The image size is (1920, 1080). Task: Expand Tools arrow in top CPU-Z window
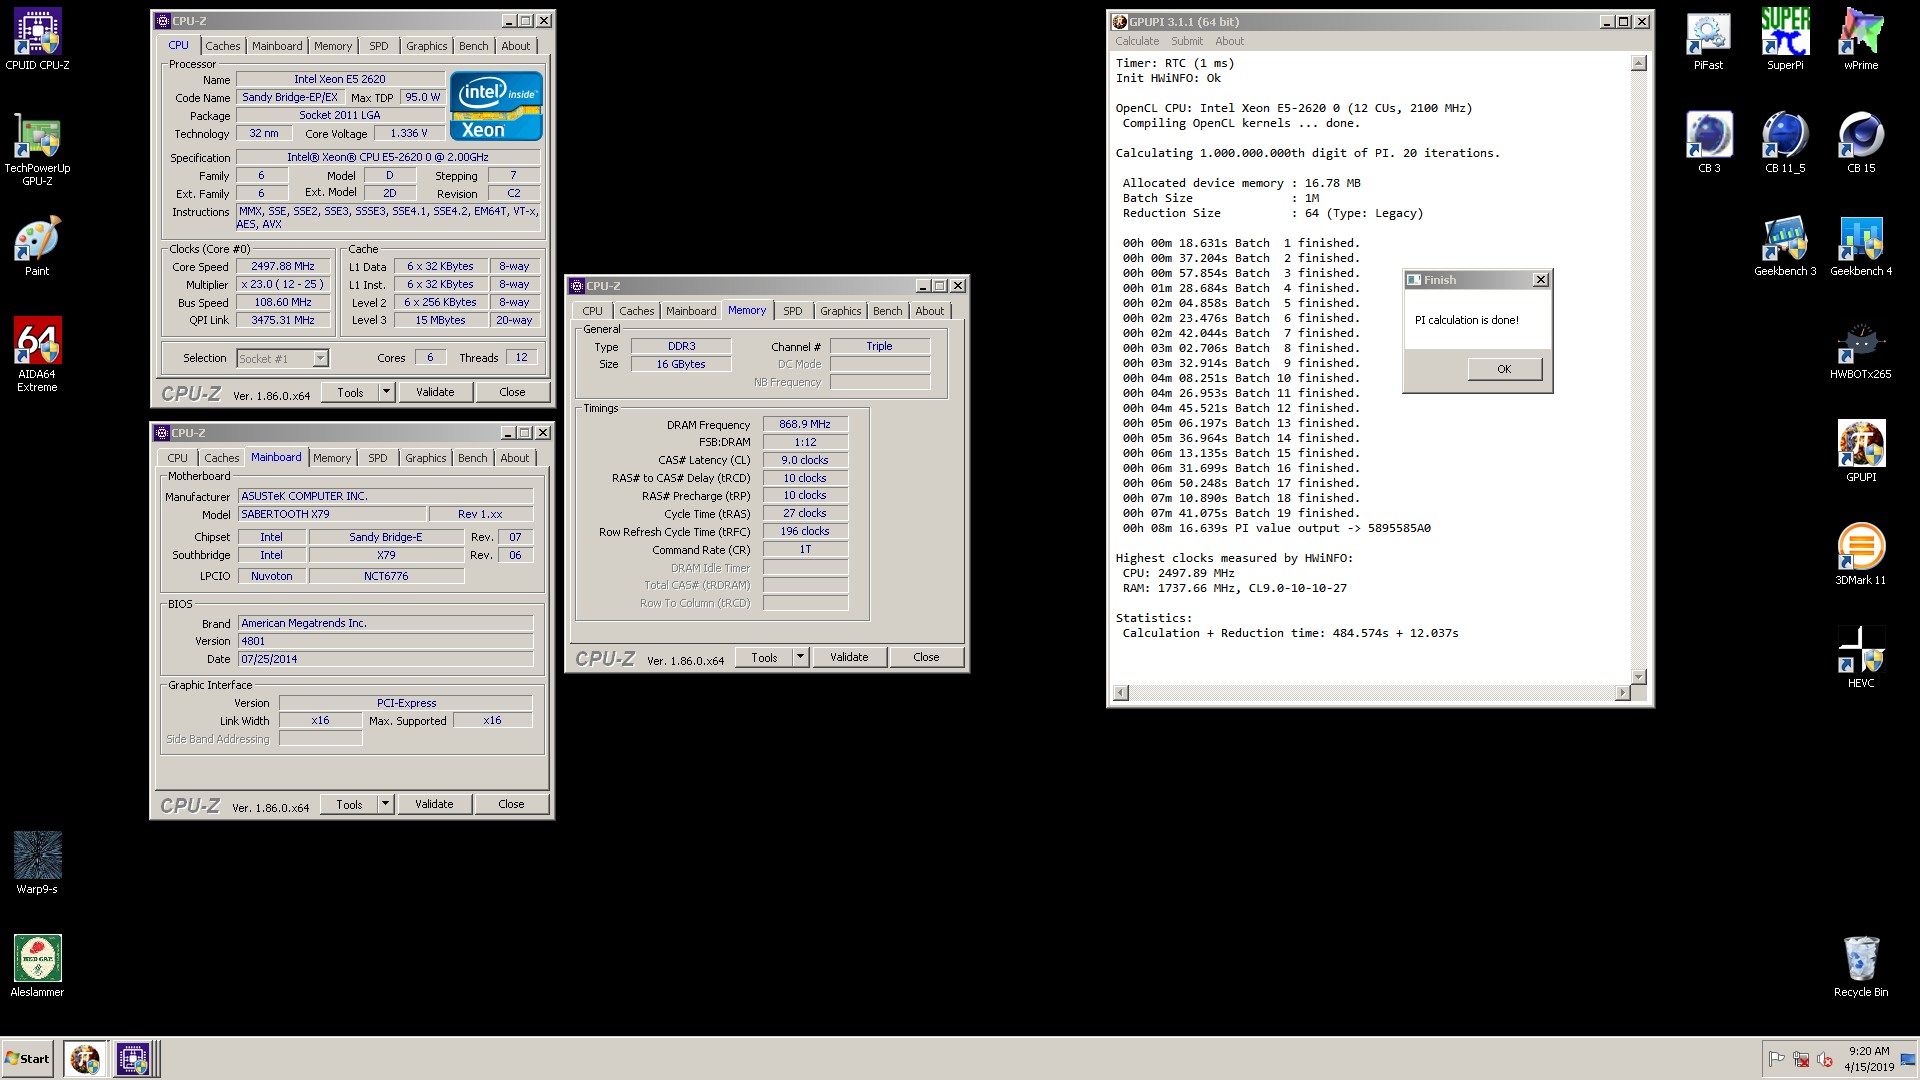pyautogui.click(x=386, y=392)
